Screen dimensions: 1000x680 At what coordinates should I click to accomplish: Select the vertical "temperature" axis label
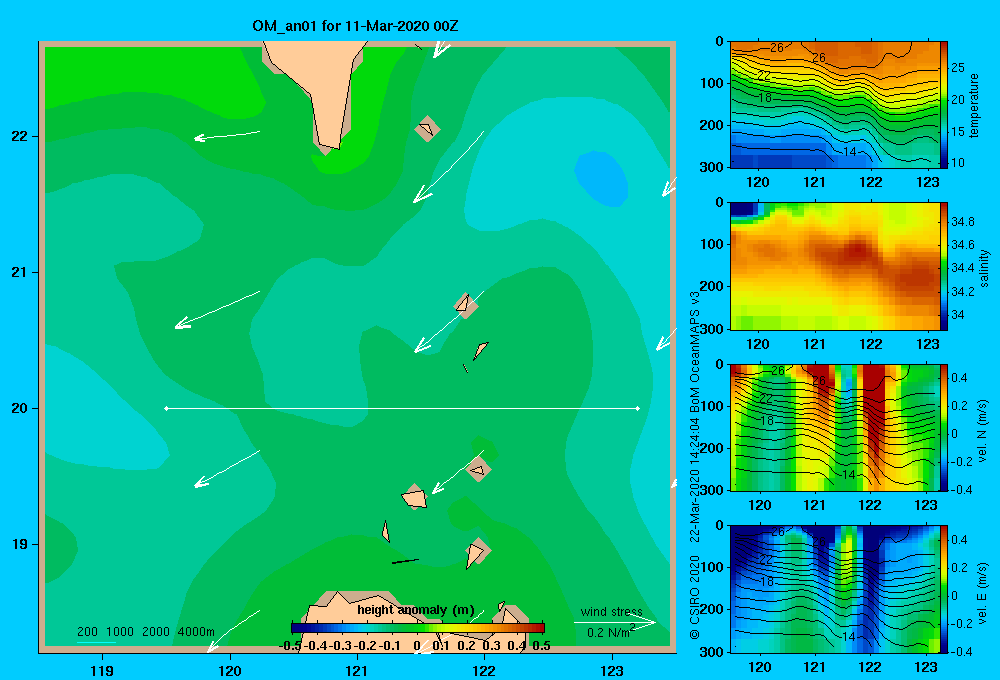coord(974,105)
